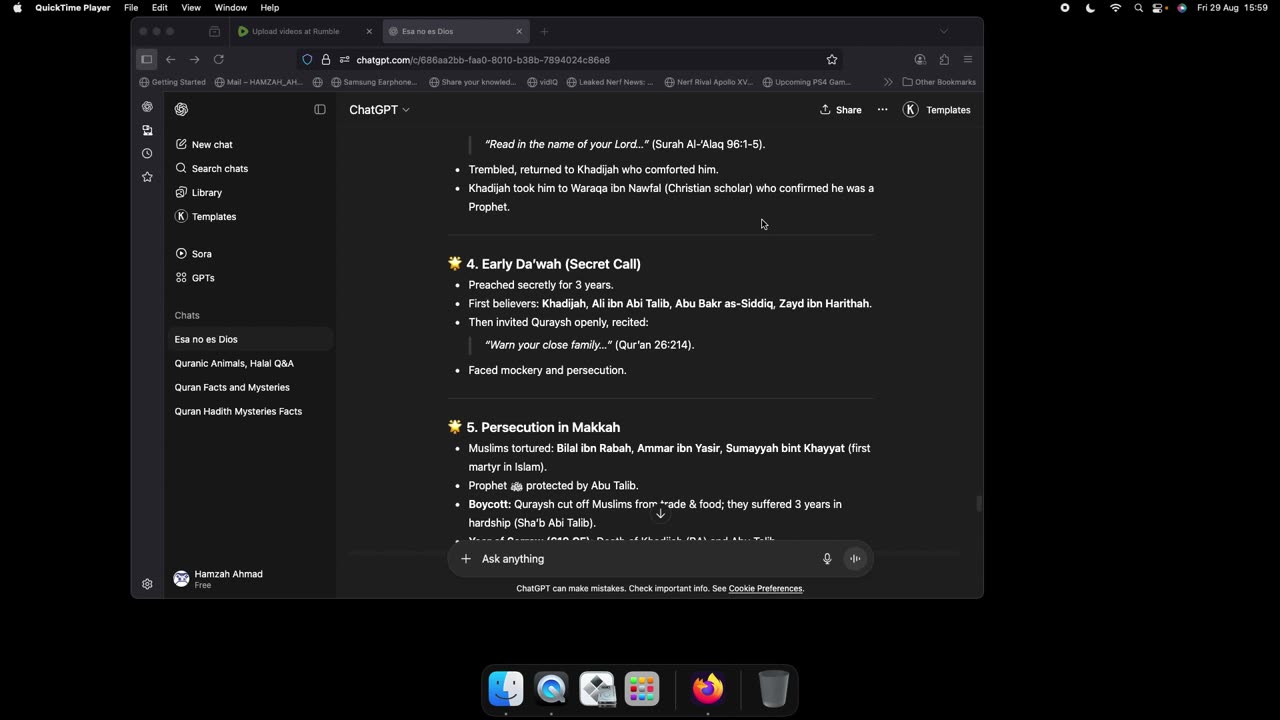This screenshot has height=720, width=1280.
Task: Go back one page
Action: 171,59
